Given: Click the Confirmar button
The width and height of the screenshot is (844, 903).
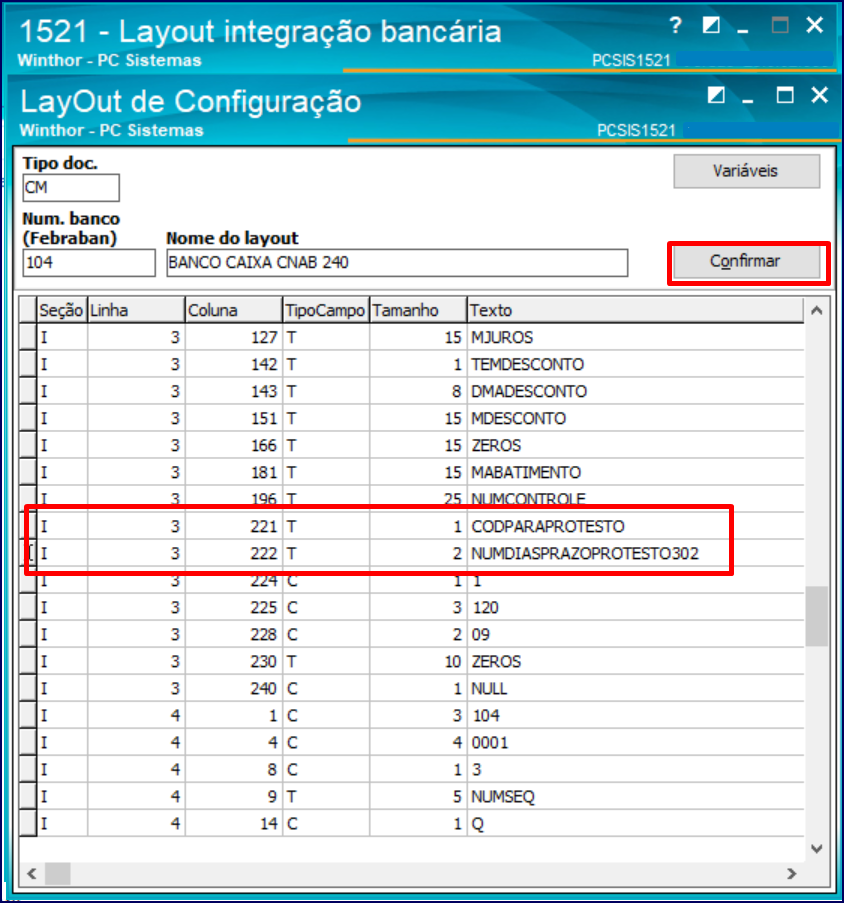Looking at the screenshot, I should click(x=747, y=261).
